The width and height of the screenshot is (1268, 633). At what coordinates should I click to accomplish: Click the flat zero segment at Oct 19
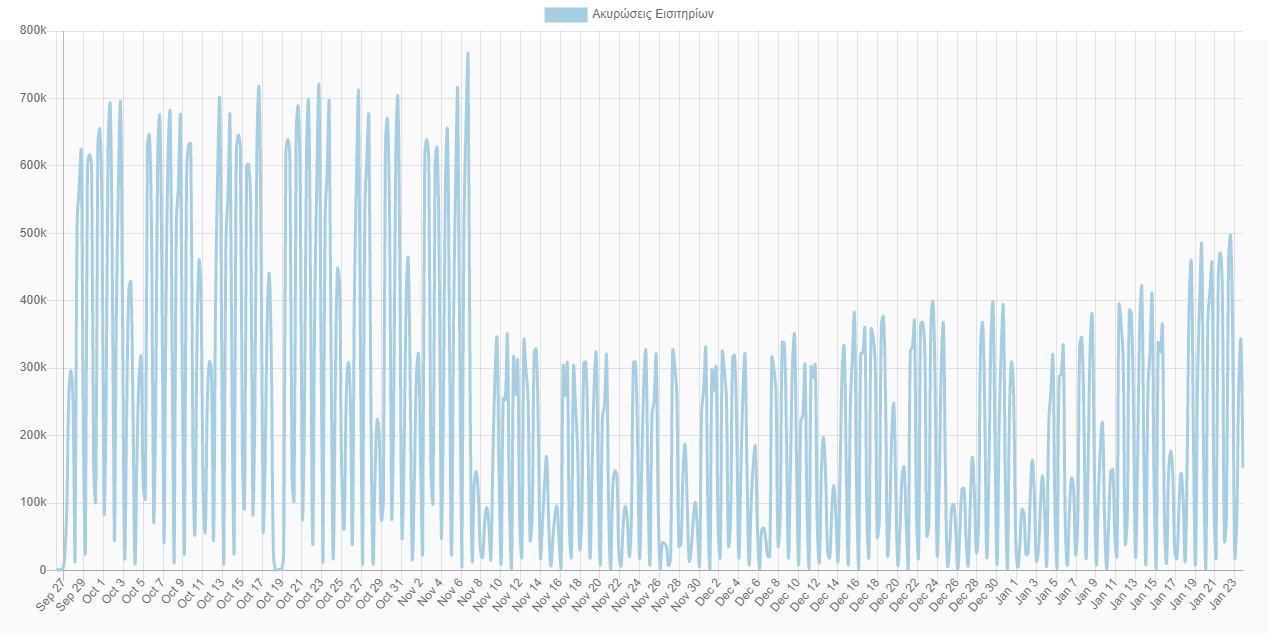(278, 569)
